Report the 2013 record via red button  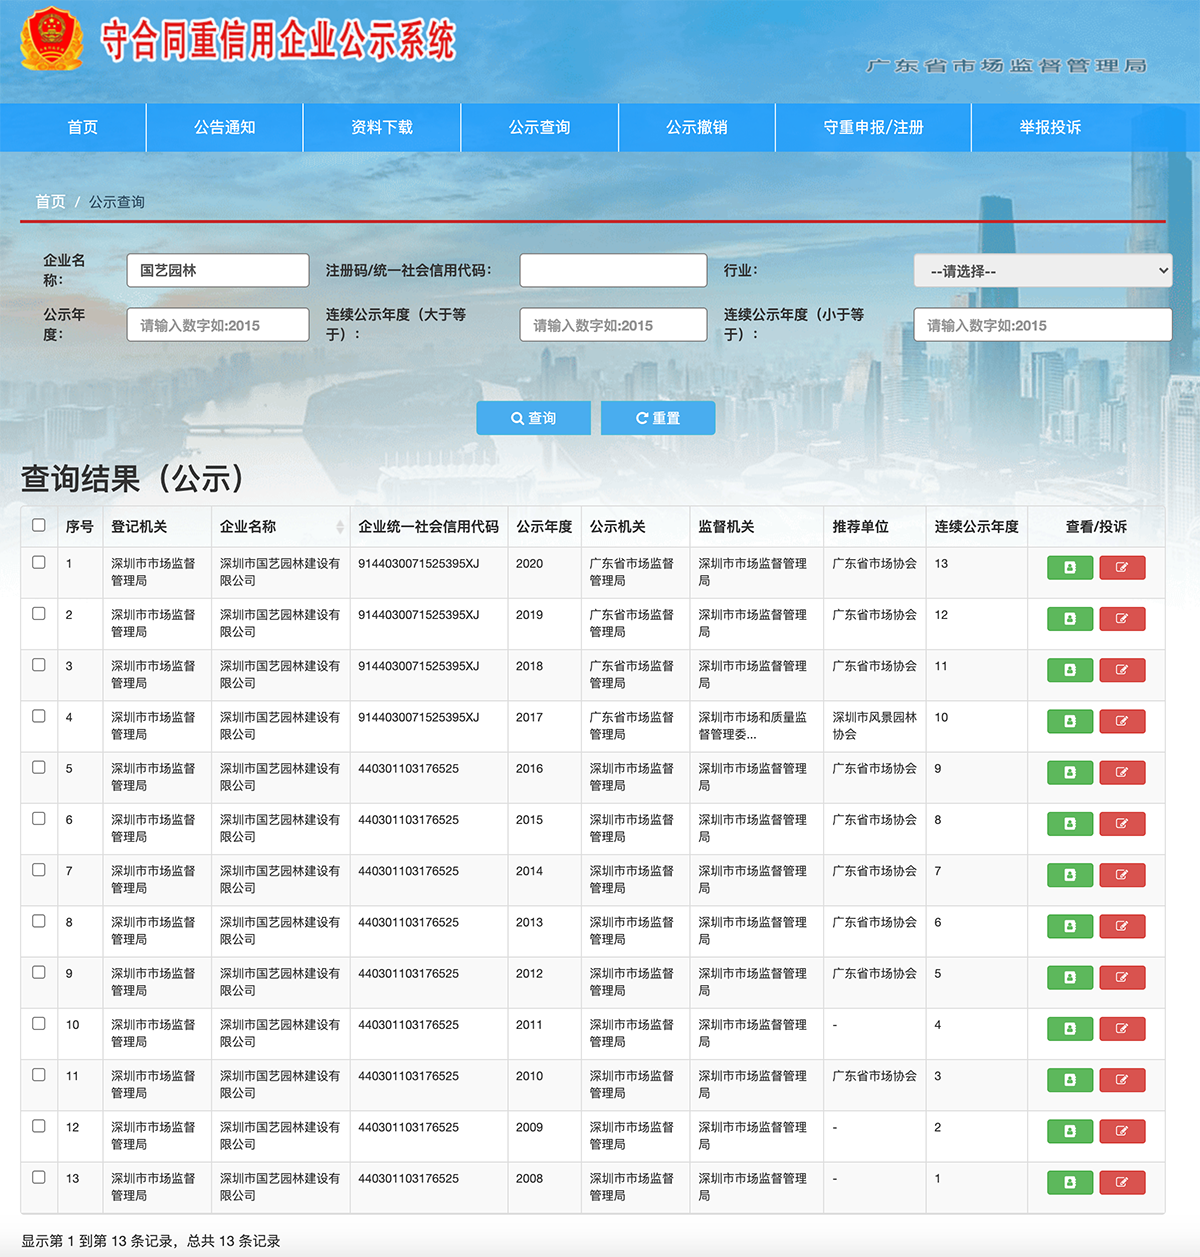(x=1122, y=926)
